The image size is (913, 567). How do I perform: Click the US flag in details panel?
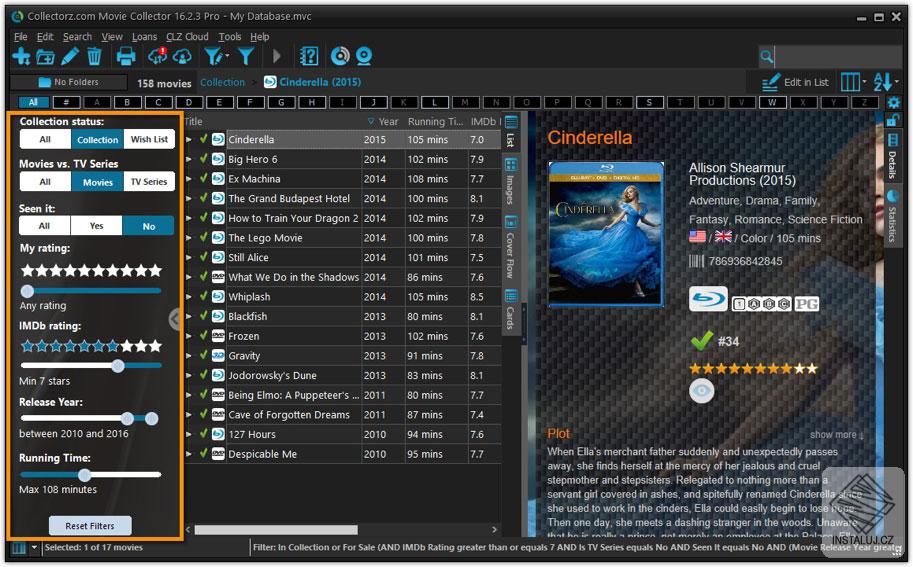697,237
